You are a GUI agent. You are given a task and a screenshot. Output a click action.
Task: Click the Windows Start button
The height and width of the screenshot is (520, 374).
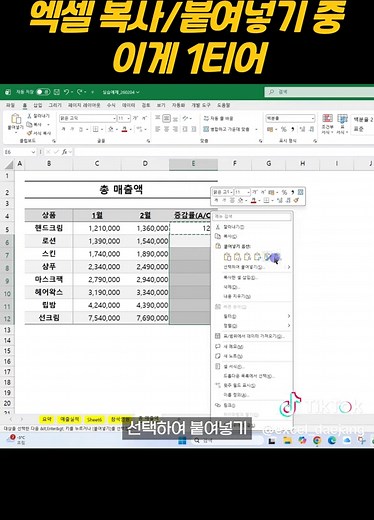182,441
